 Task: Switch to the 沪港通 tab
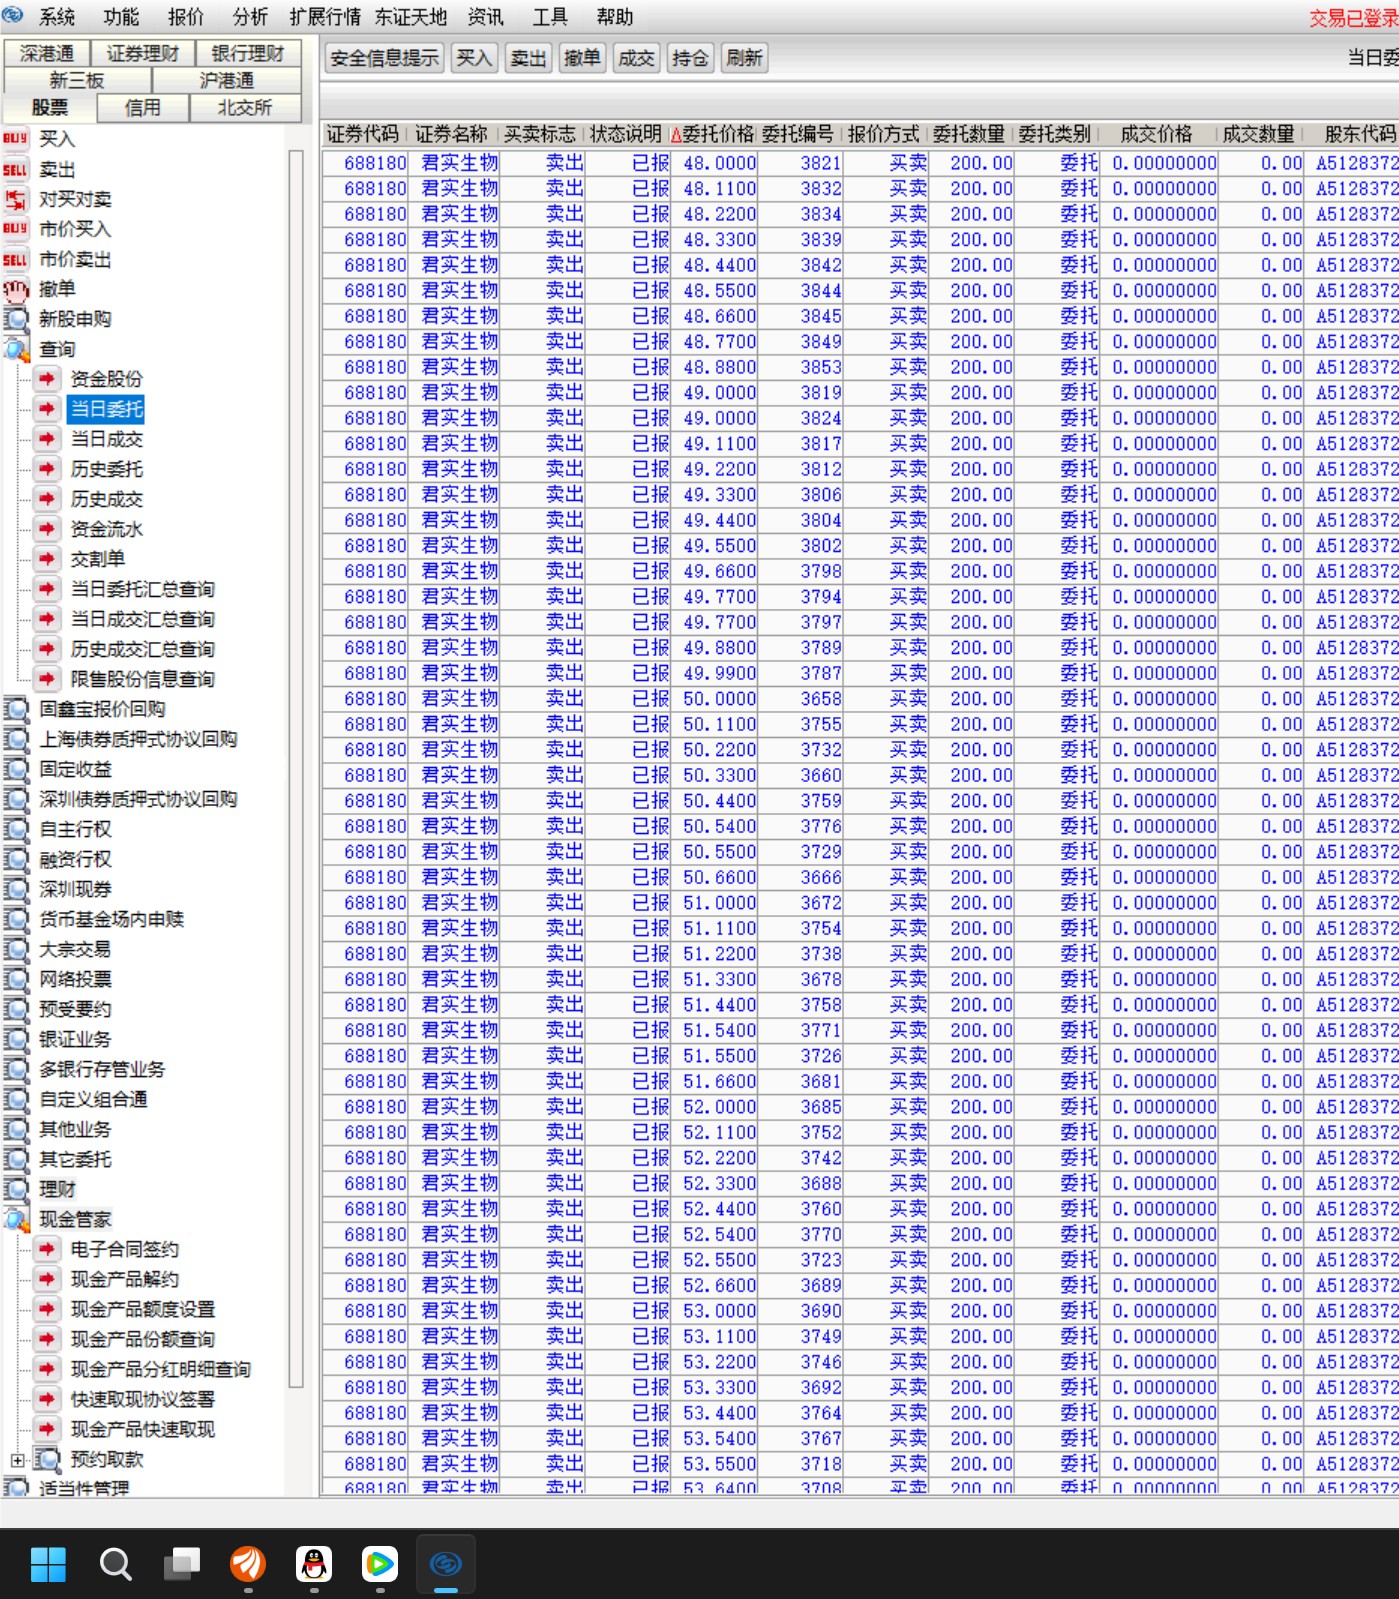tap(227, 80)
